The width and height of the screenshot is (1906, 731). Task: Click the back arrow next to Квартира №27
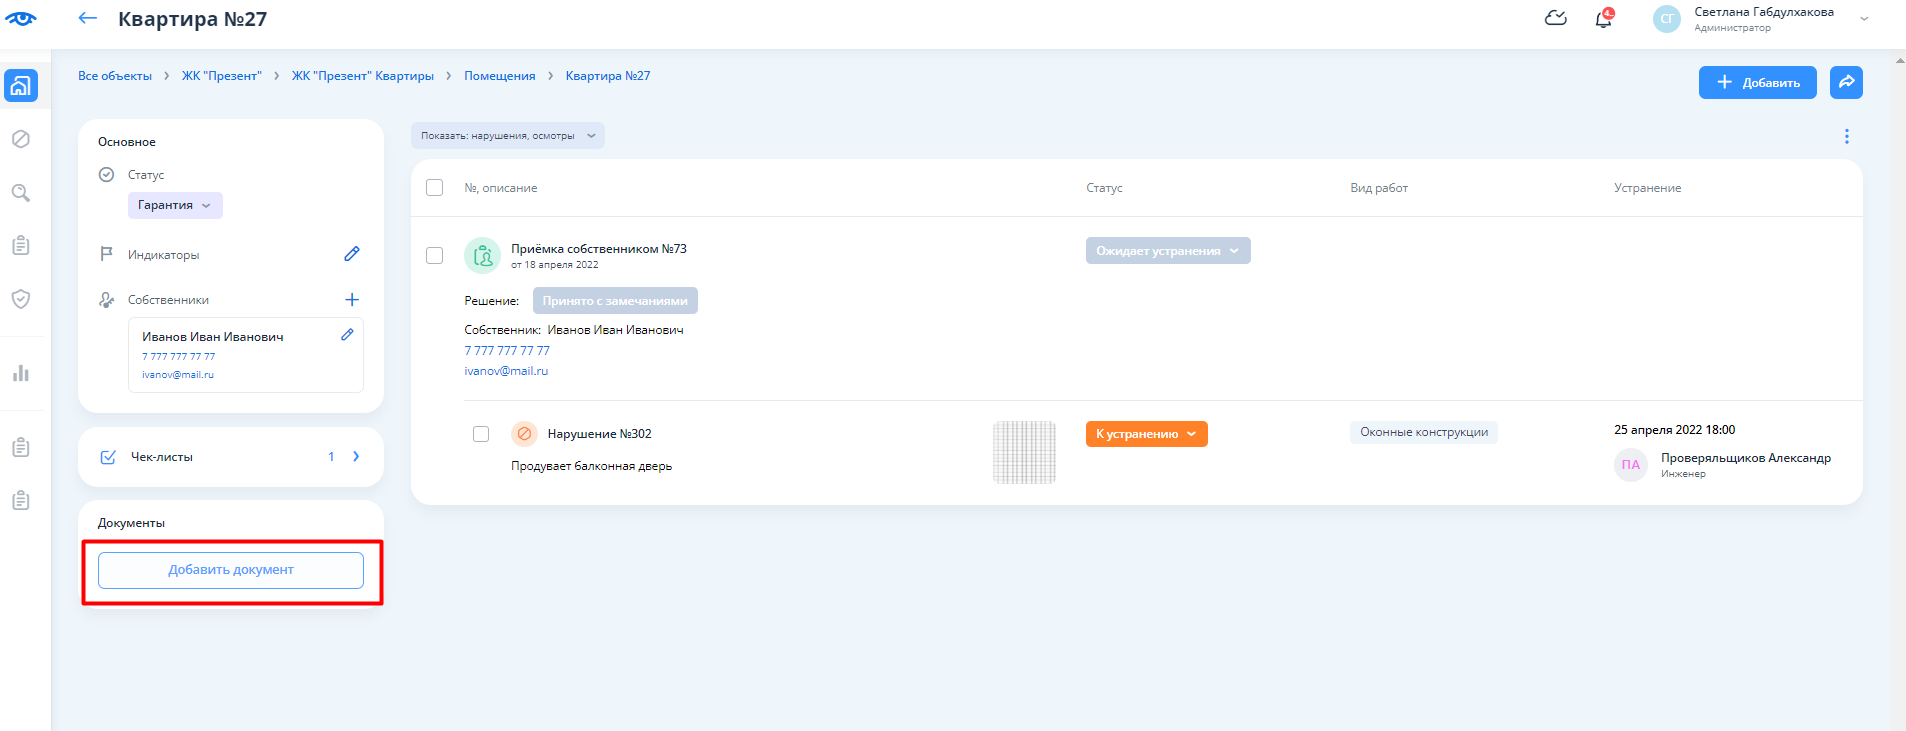tap(88, 18)
